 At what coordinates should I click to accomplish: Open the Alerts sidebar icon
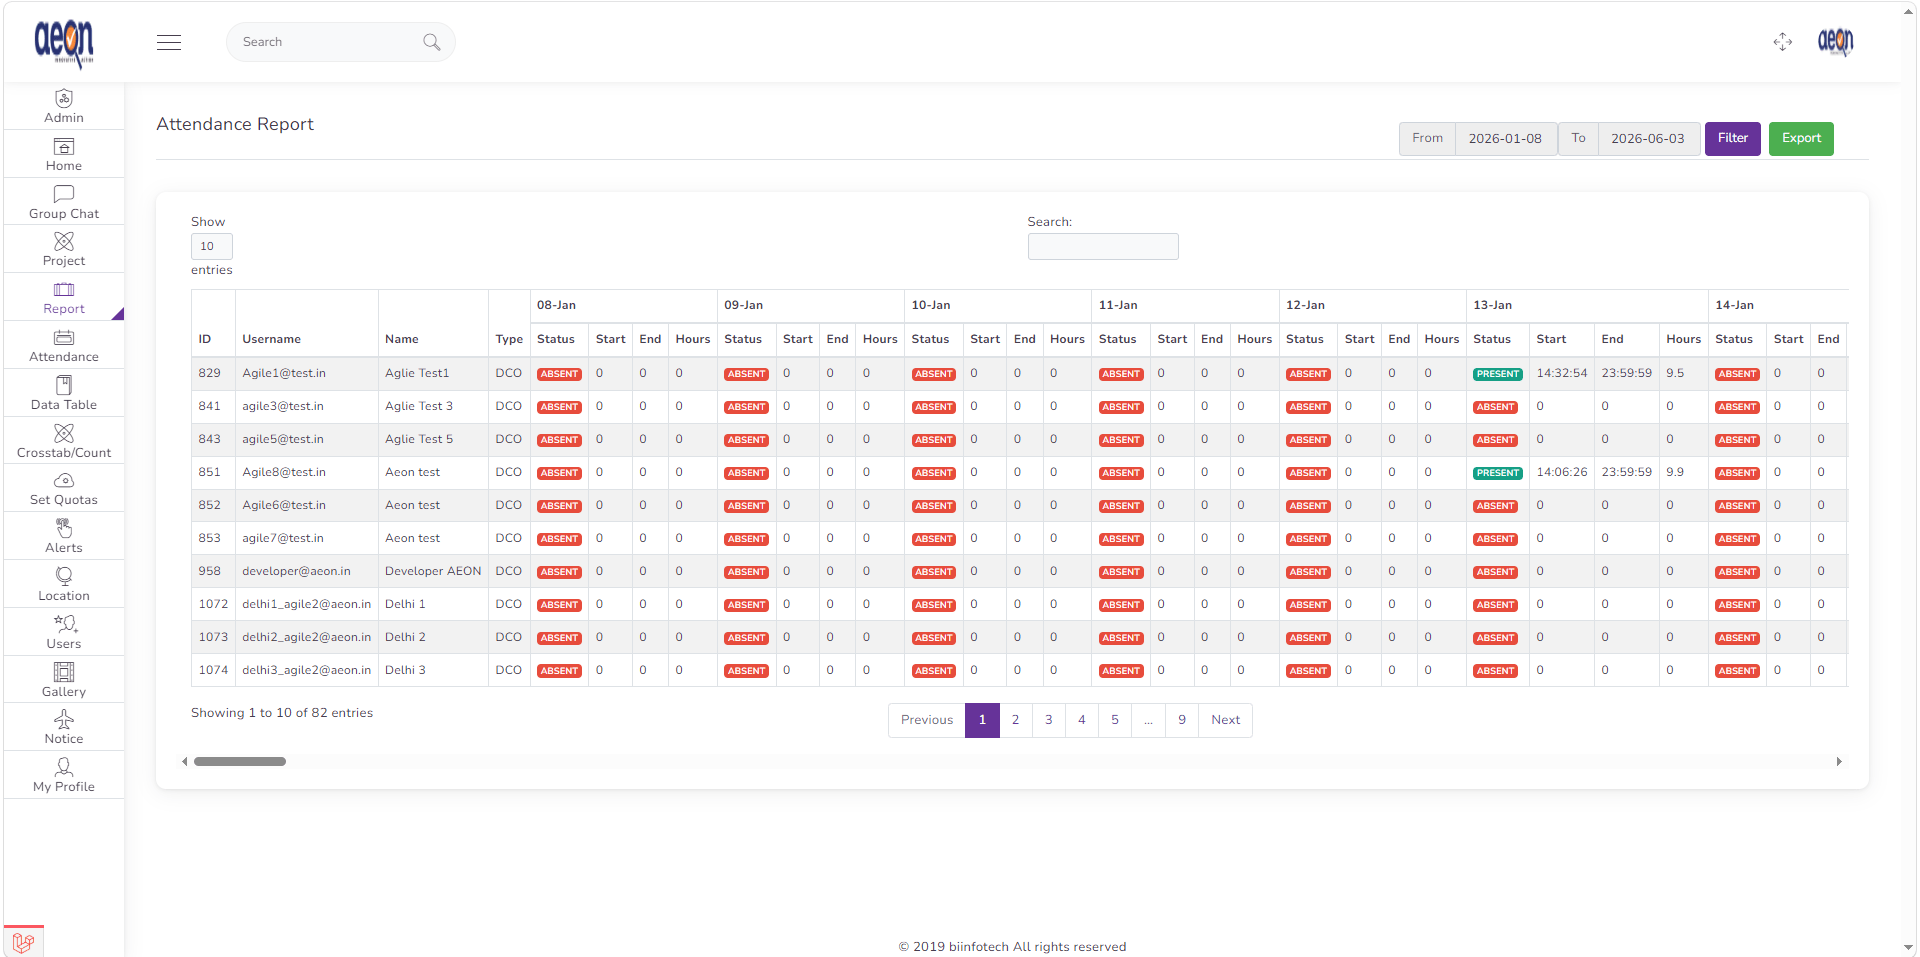pyautogui.click(x=64, y=528)
